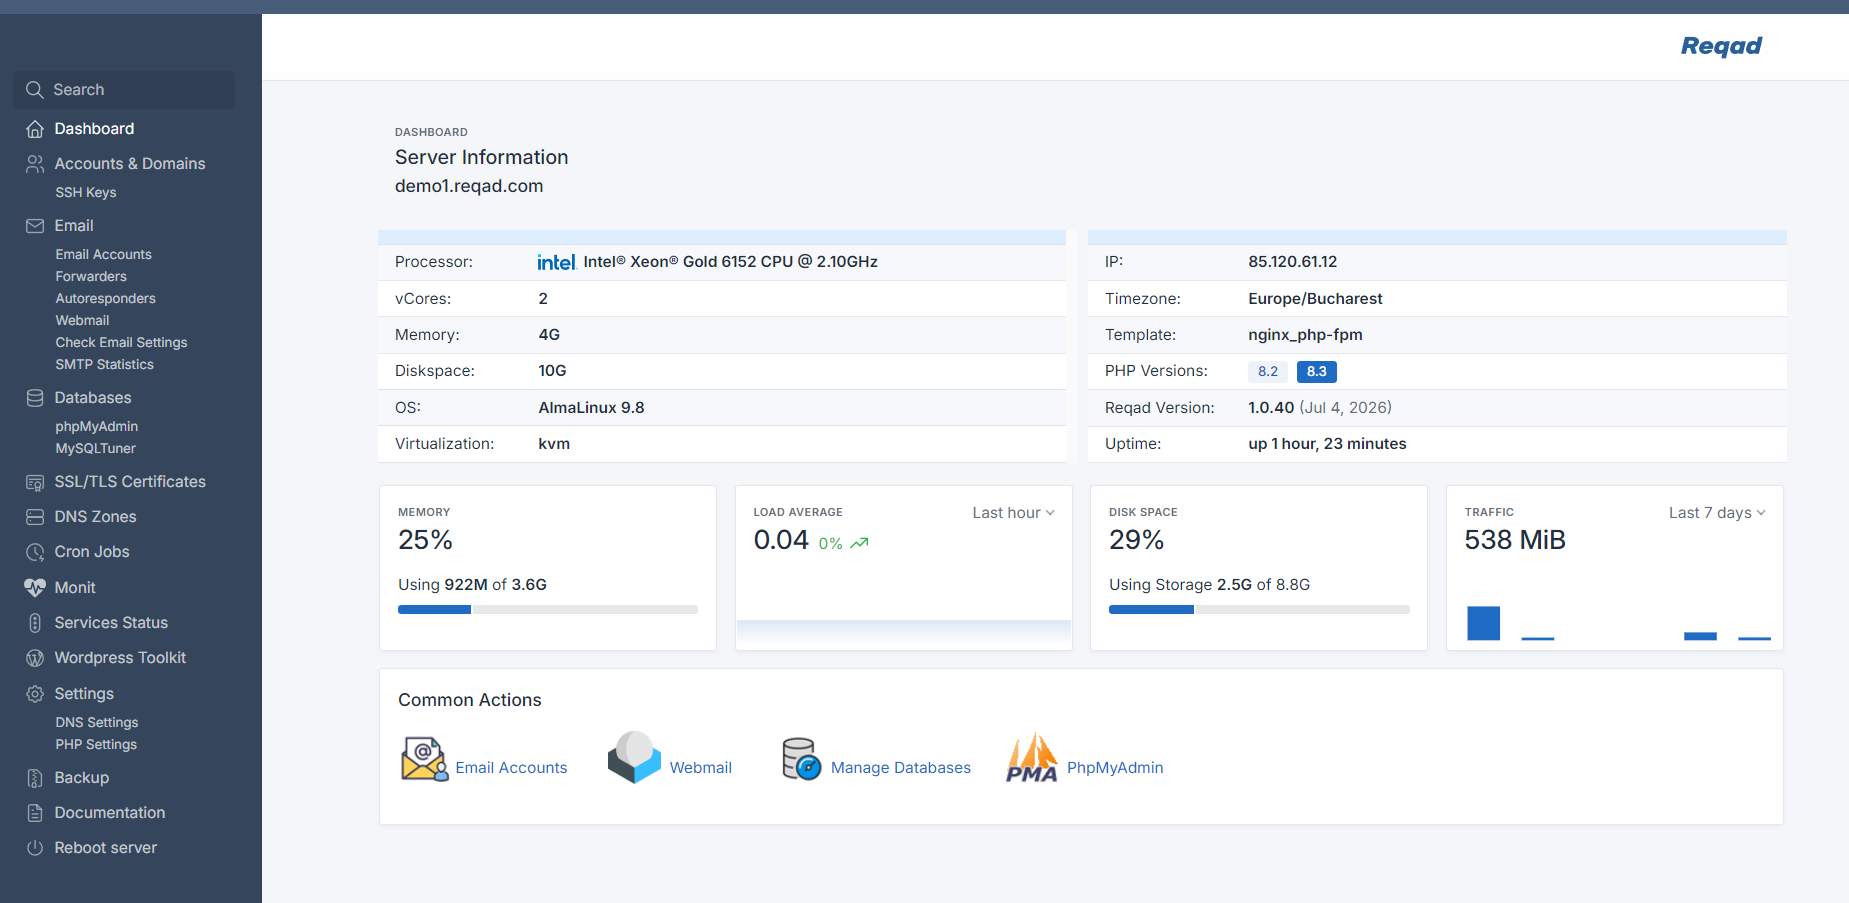Click the Reboot server power icon

pos(35,848)
